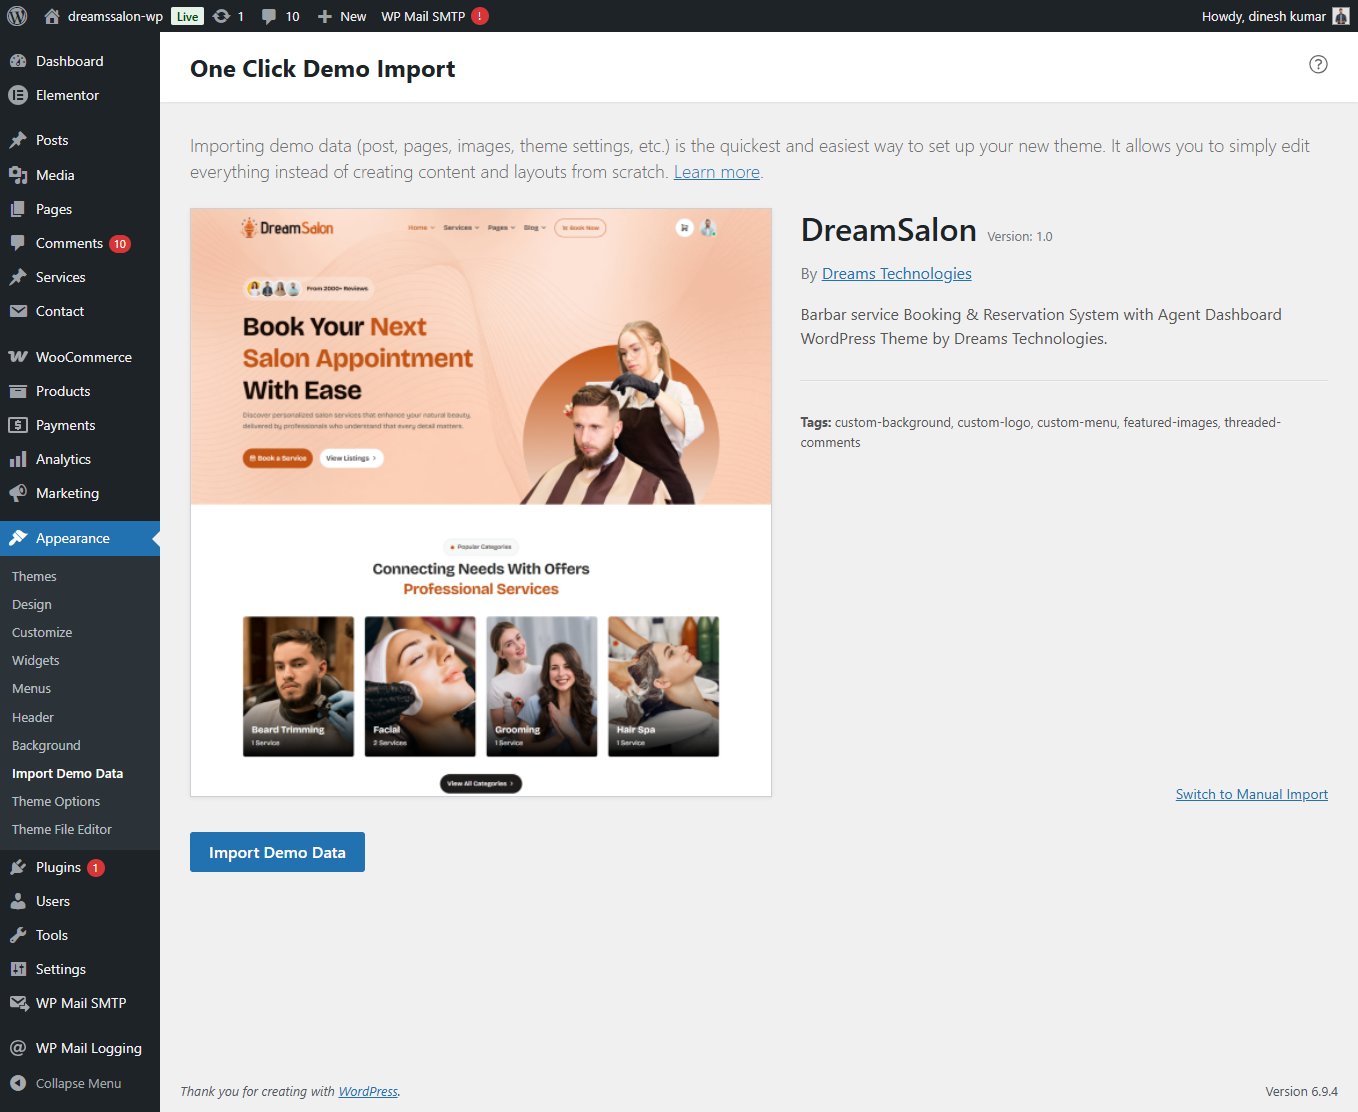The width and height of the screenshot is (1358, 1112).
Task: Open the help question mark icon
Action: point(1318,64)
